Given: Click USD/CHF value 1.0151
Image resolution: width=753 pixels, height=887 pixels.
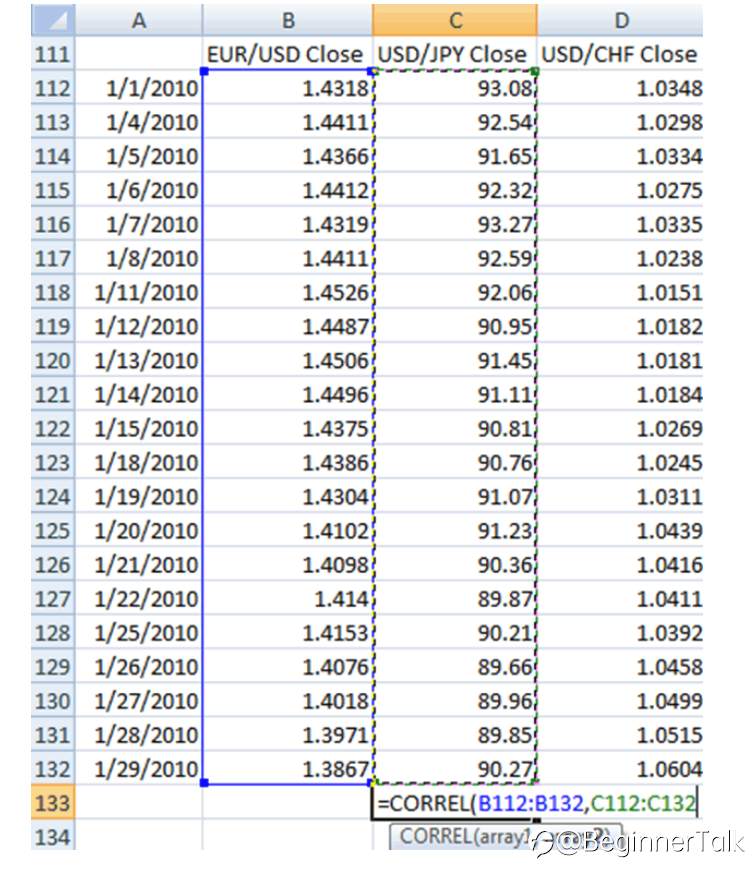Looking at the screenshot, I should click(620, 292).
